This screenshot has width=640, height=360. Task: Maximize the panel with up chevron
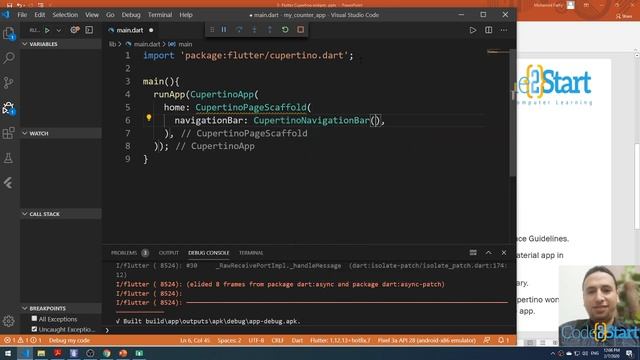click(489, 253)
